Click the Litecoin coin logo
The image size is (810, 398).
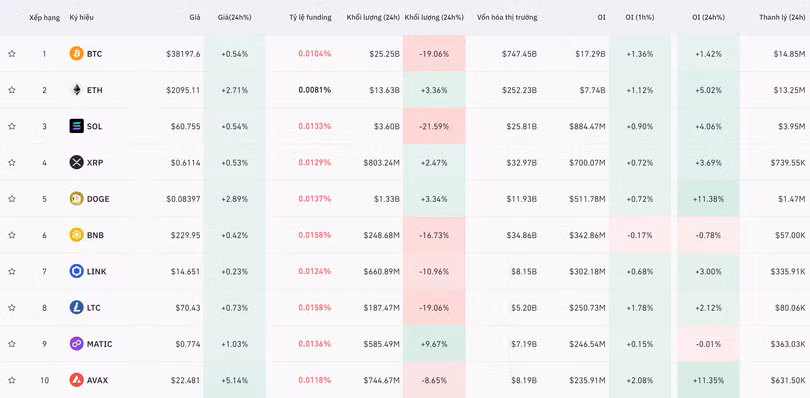tap(76, 308)
